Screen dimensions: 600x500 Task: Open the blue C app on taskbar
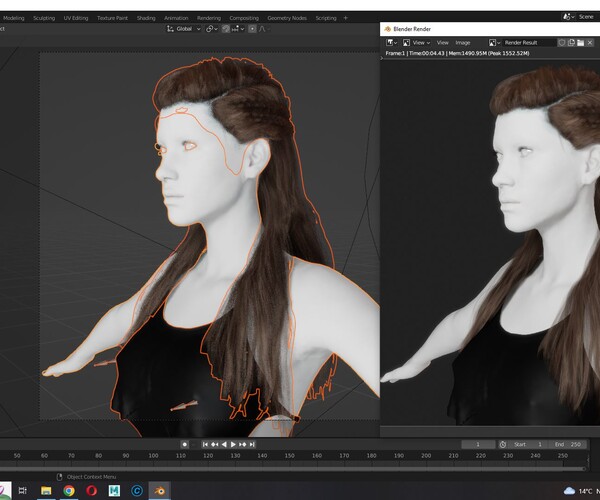pyautogui.click(x=137, y=490)
